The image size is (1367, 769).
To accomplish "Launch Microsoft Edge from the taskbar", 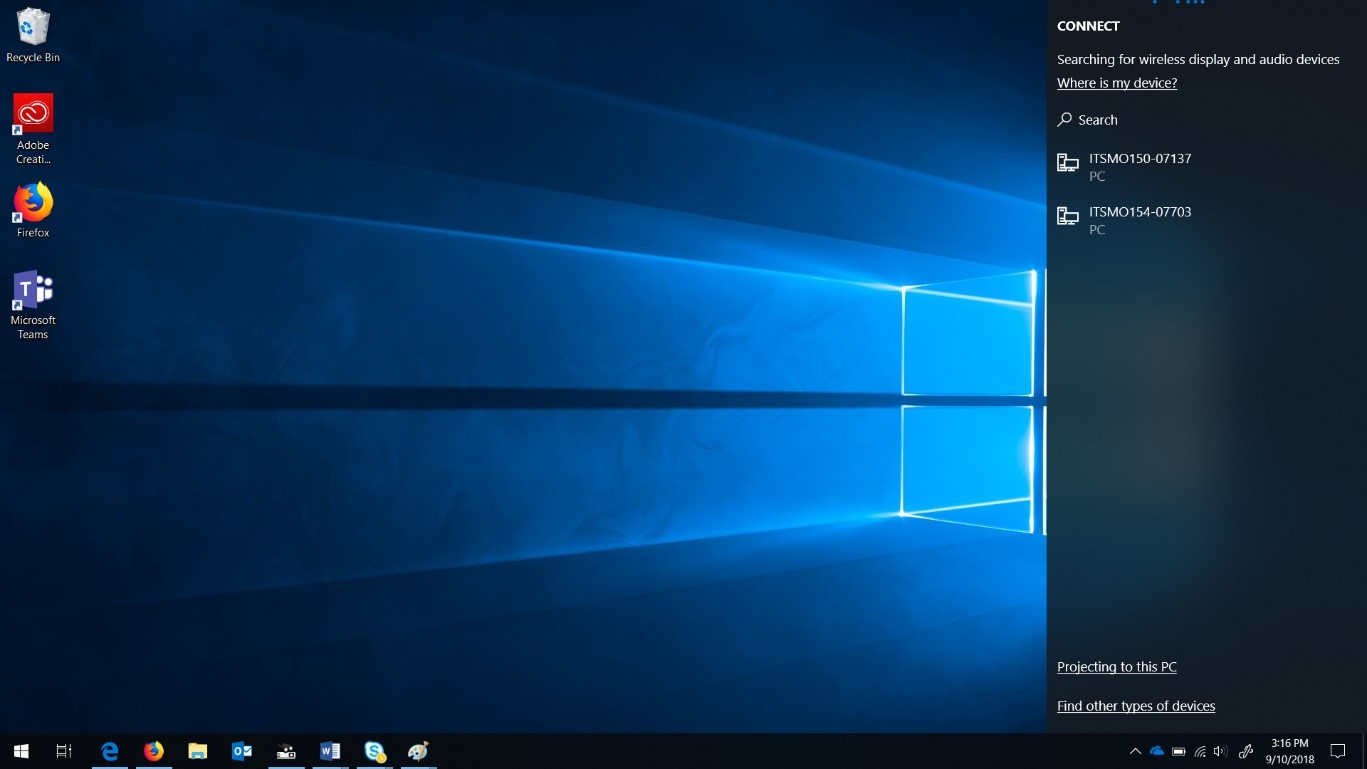I will (x=110, y=751).
